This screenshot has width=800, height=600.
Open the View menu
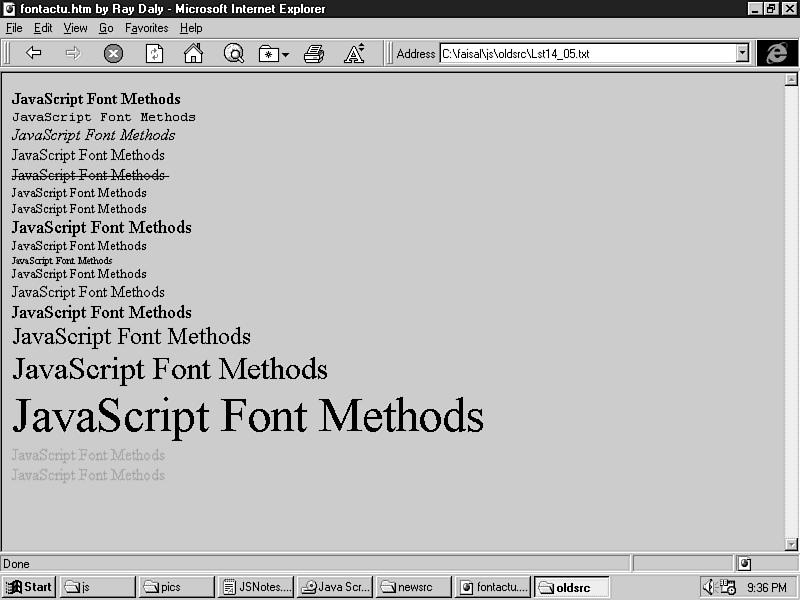(x=75, y=28)
